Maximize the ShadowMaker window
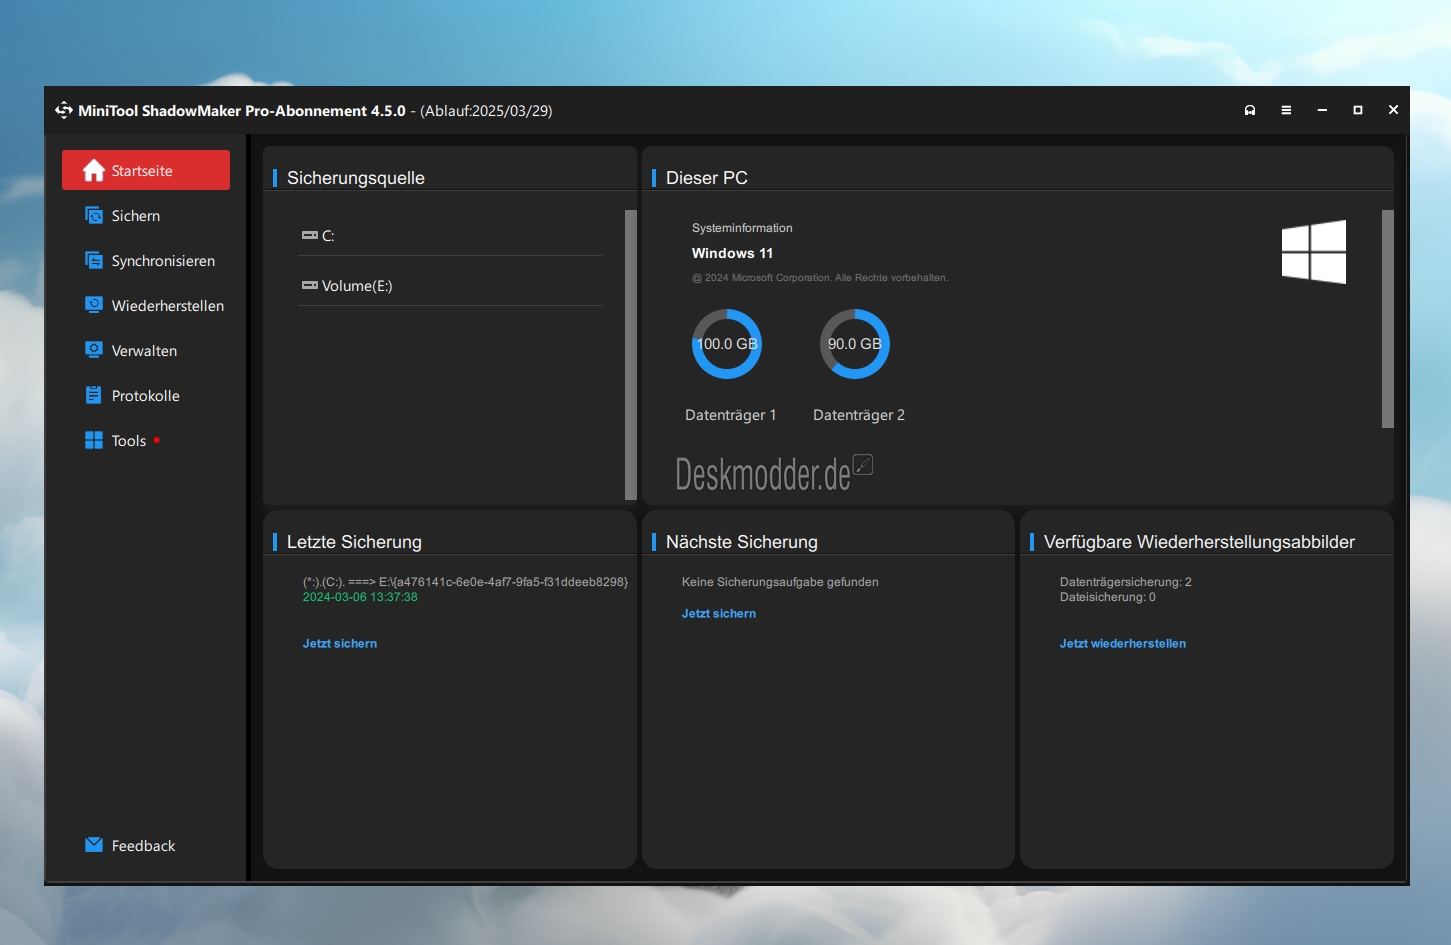This screenshot has width=1451, height=945. (x=1358, y=110)
